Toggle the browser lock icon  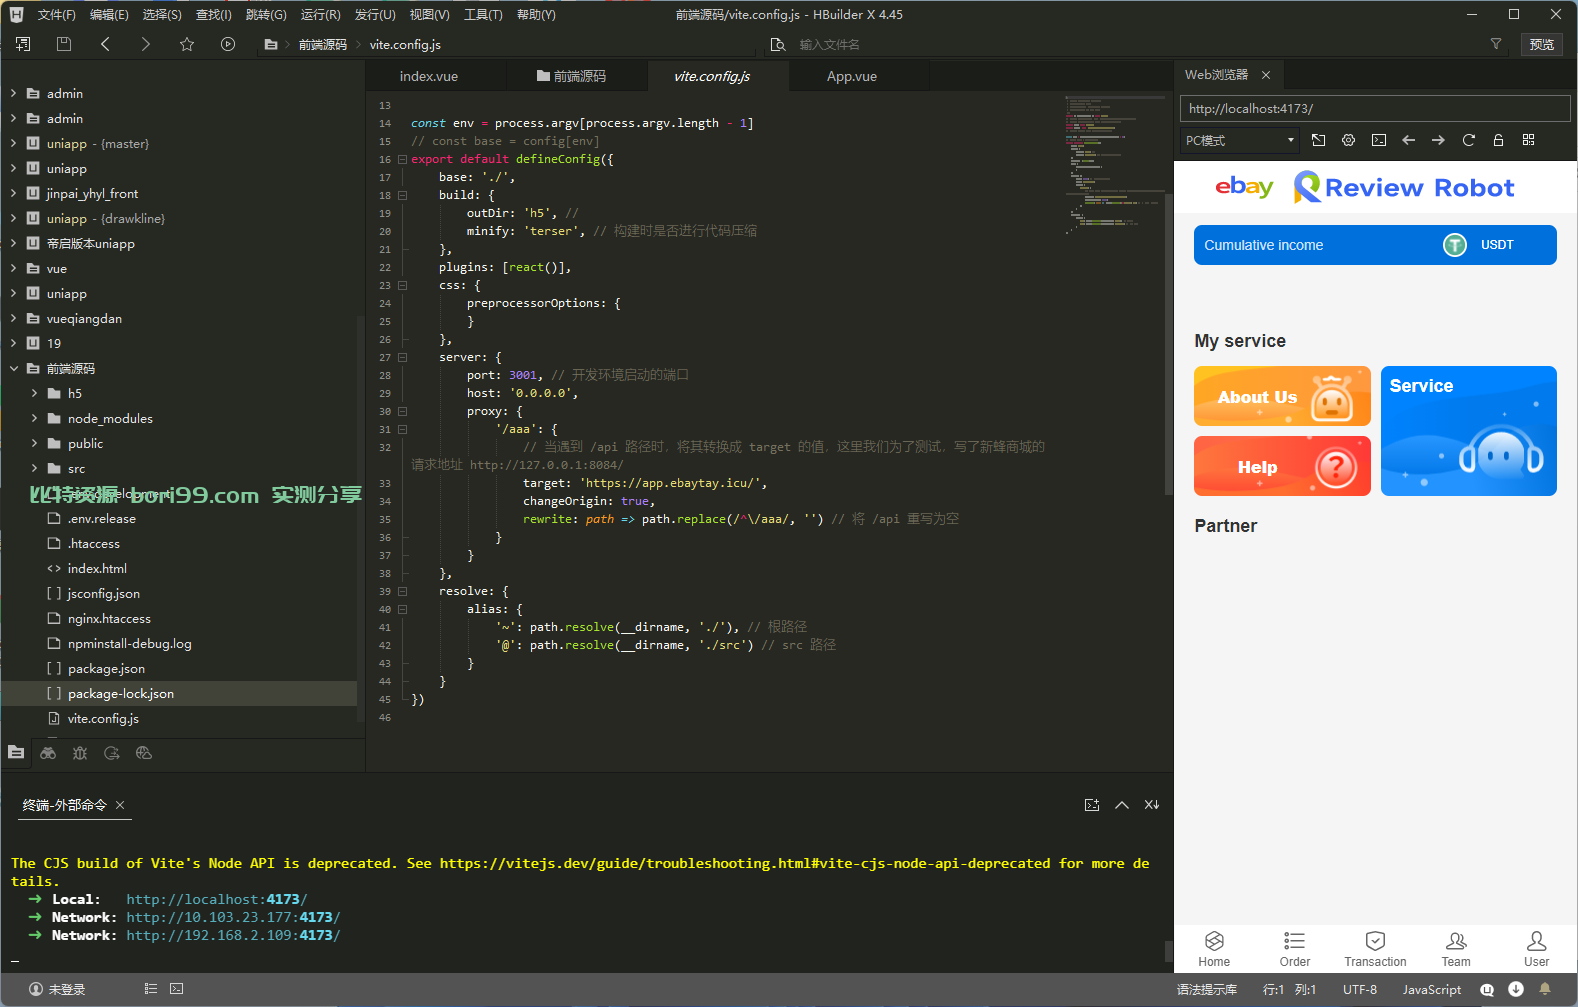pyautogui.click(x=1498, y=140)
